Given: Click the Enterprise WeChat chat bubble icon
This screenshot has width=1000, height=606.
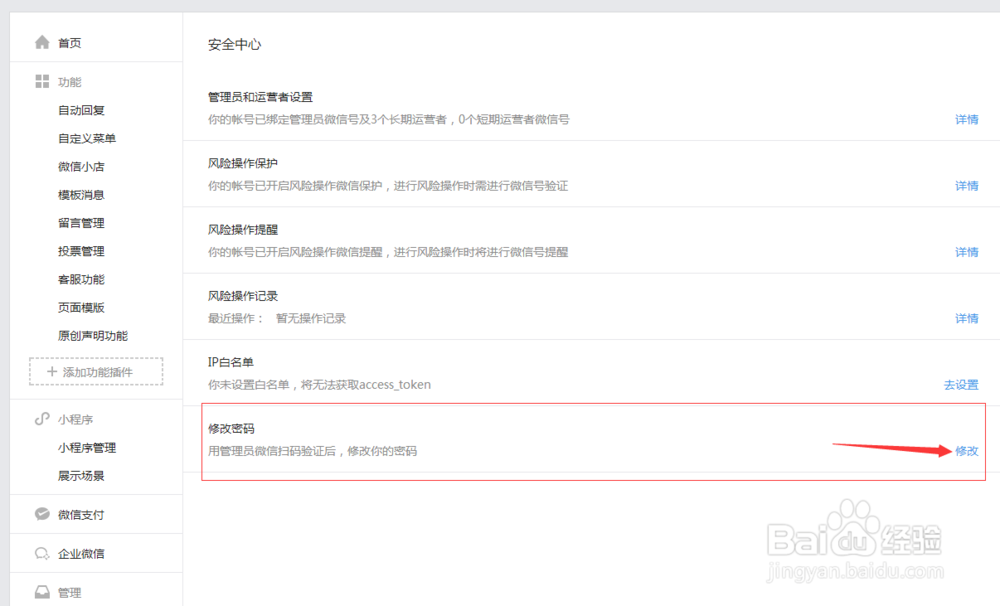Looking at the screenshot, I should (40, 553).
